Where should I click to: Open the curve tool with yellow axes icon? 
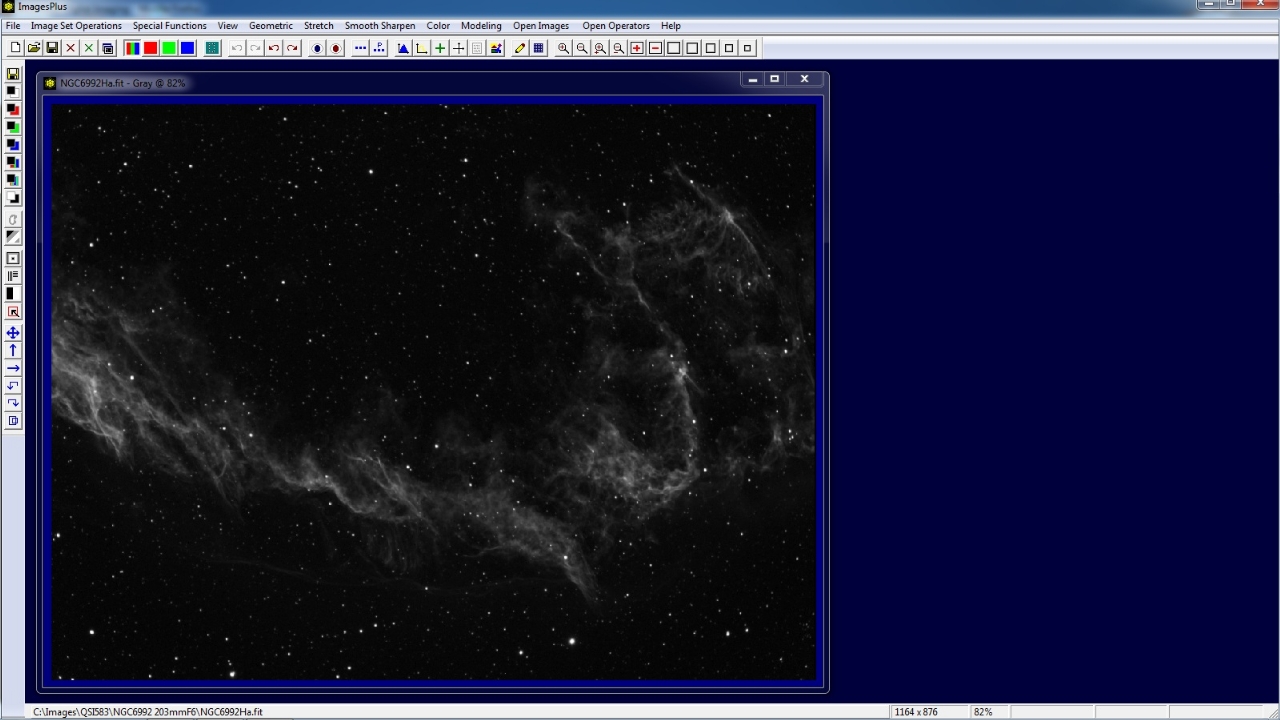[x=421, y=48]
